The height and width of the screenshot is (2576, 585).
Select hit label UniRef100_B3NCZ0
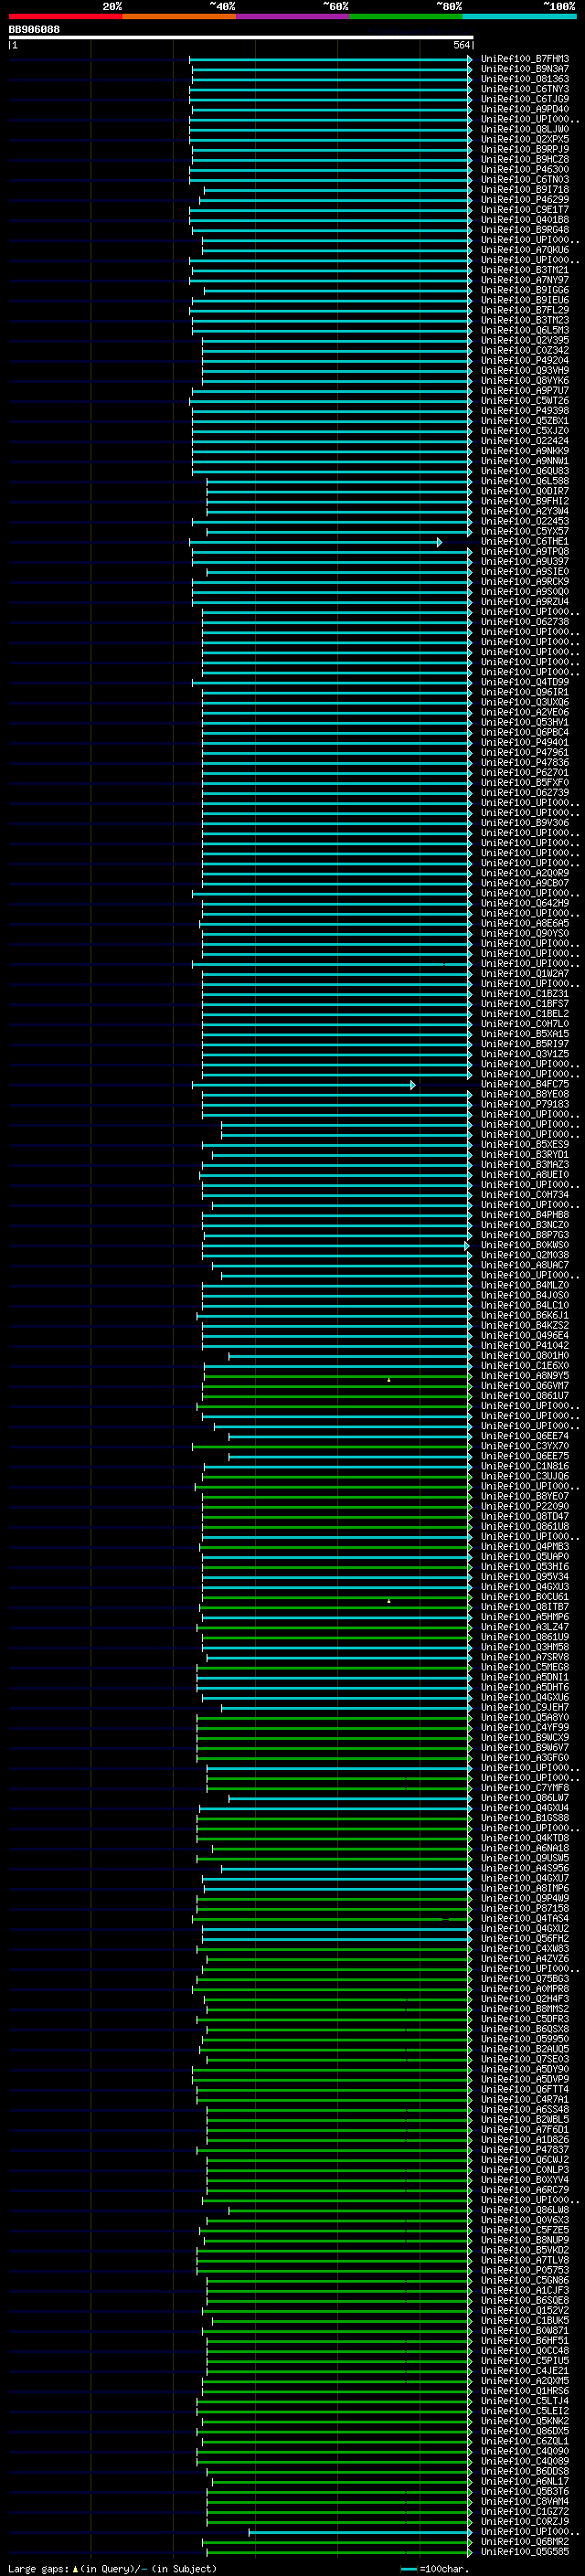(524, 1225)
